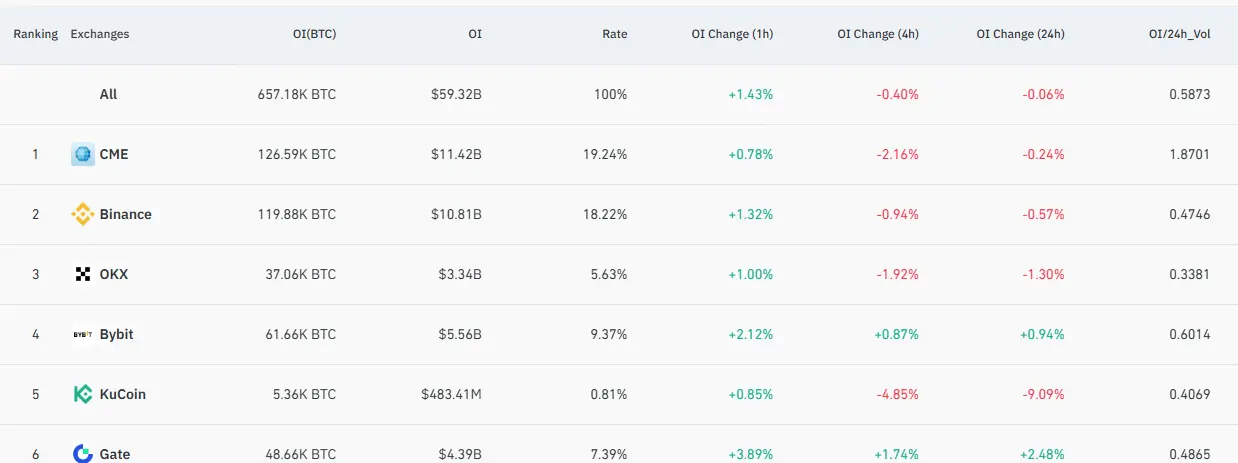Open the Binance exchange link
This screenshot has height=463, width=1238.
pos(126,214)
